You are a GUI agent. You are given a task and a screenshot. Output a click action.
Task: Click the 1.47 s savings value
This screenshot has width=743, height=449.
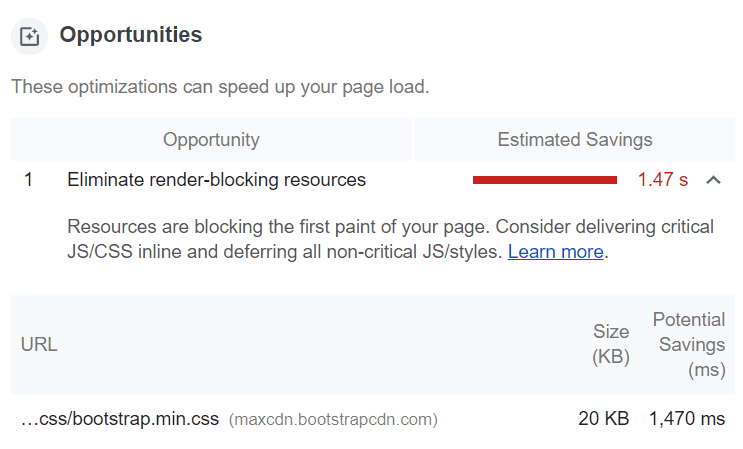(663, 180)
